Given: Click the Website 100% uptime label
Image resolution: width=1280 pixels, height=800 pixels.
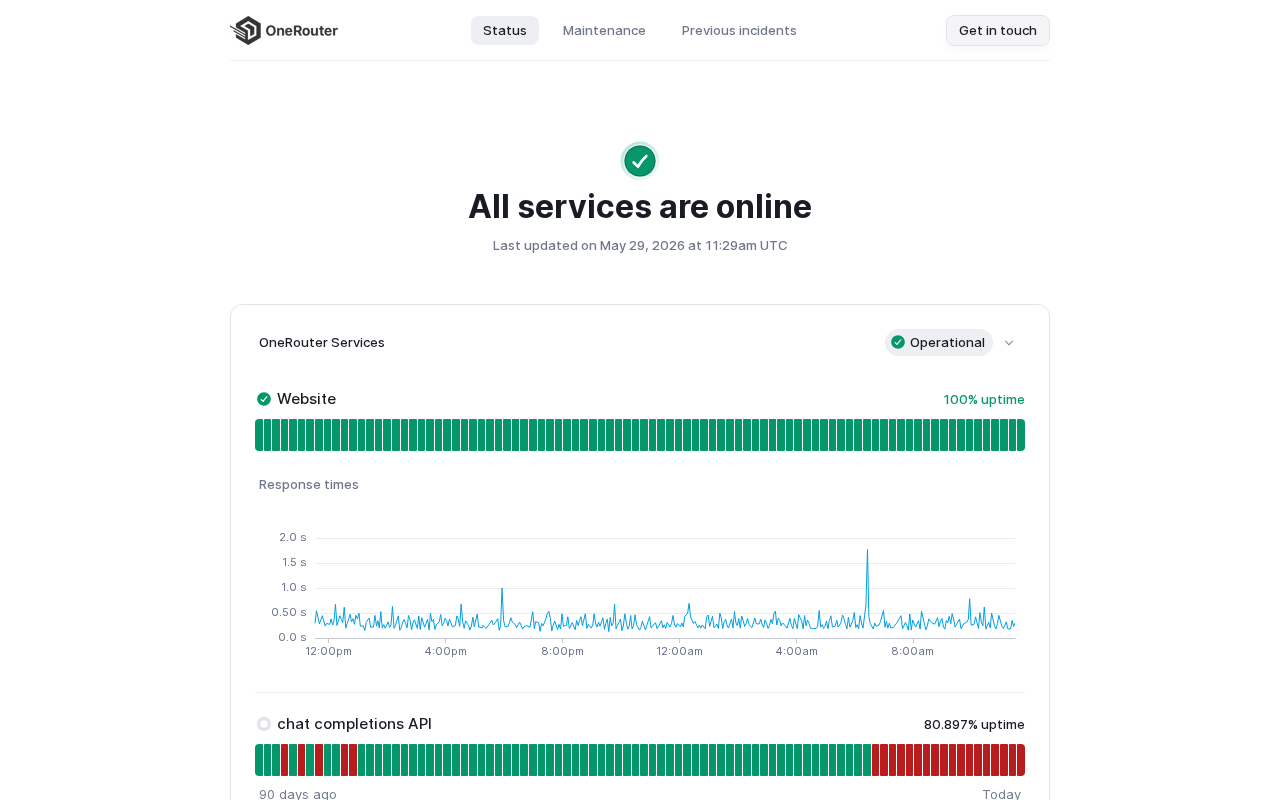Looking at the screenshot, I should [984, 399].
